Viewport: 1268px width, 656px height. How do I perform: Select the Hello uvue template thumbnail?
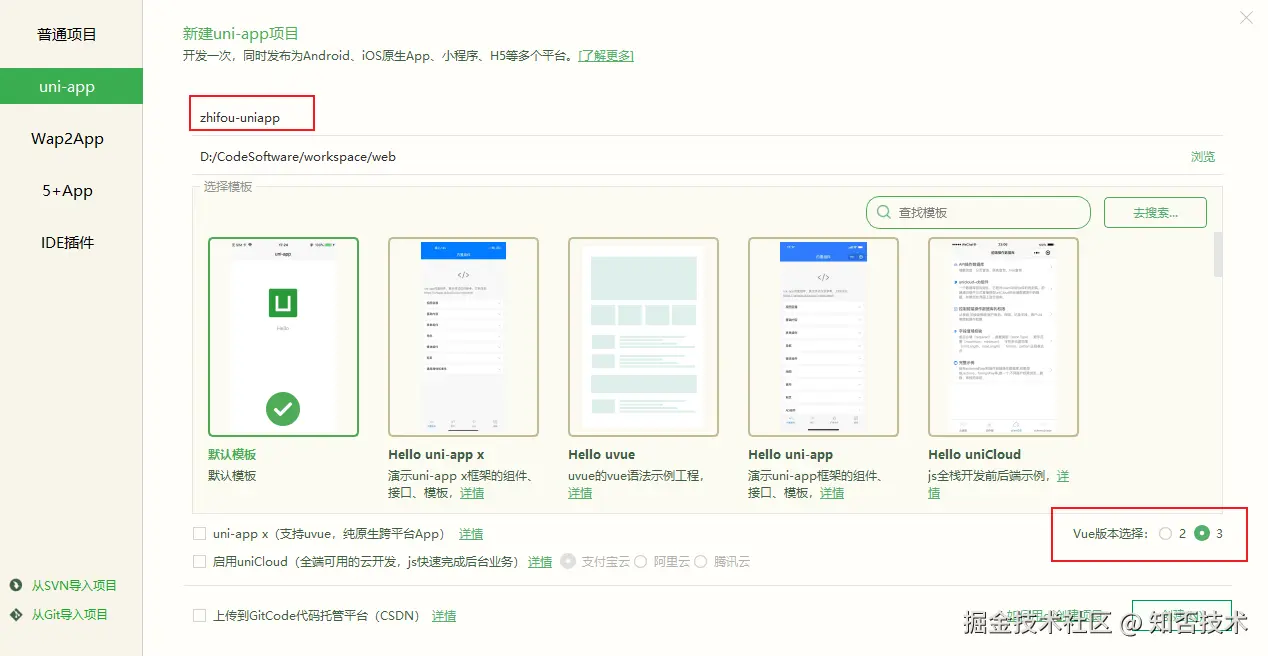coord(643,336)
